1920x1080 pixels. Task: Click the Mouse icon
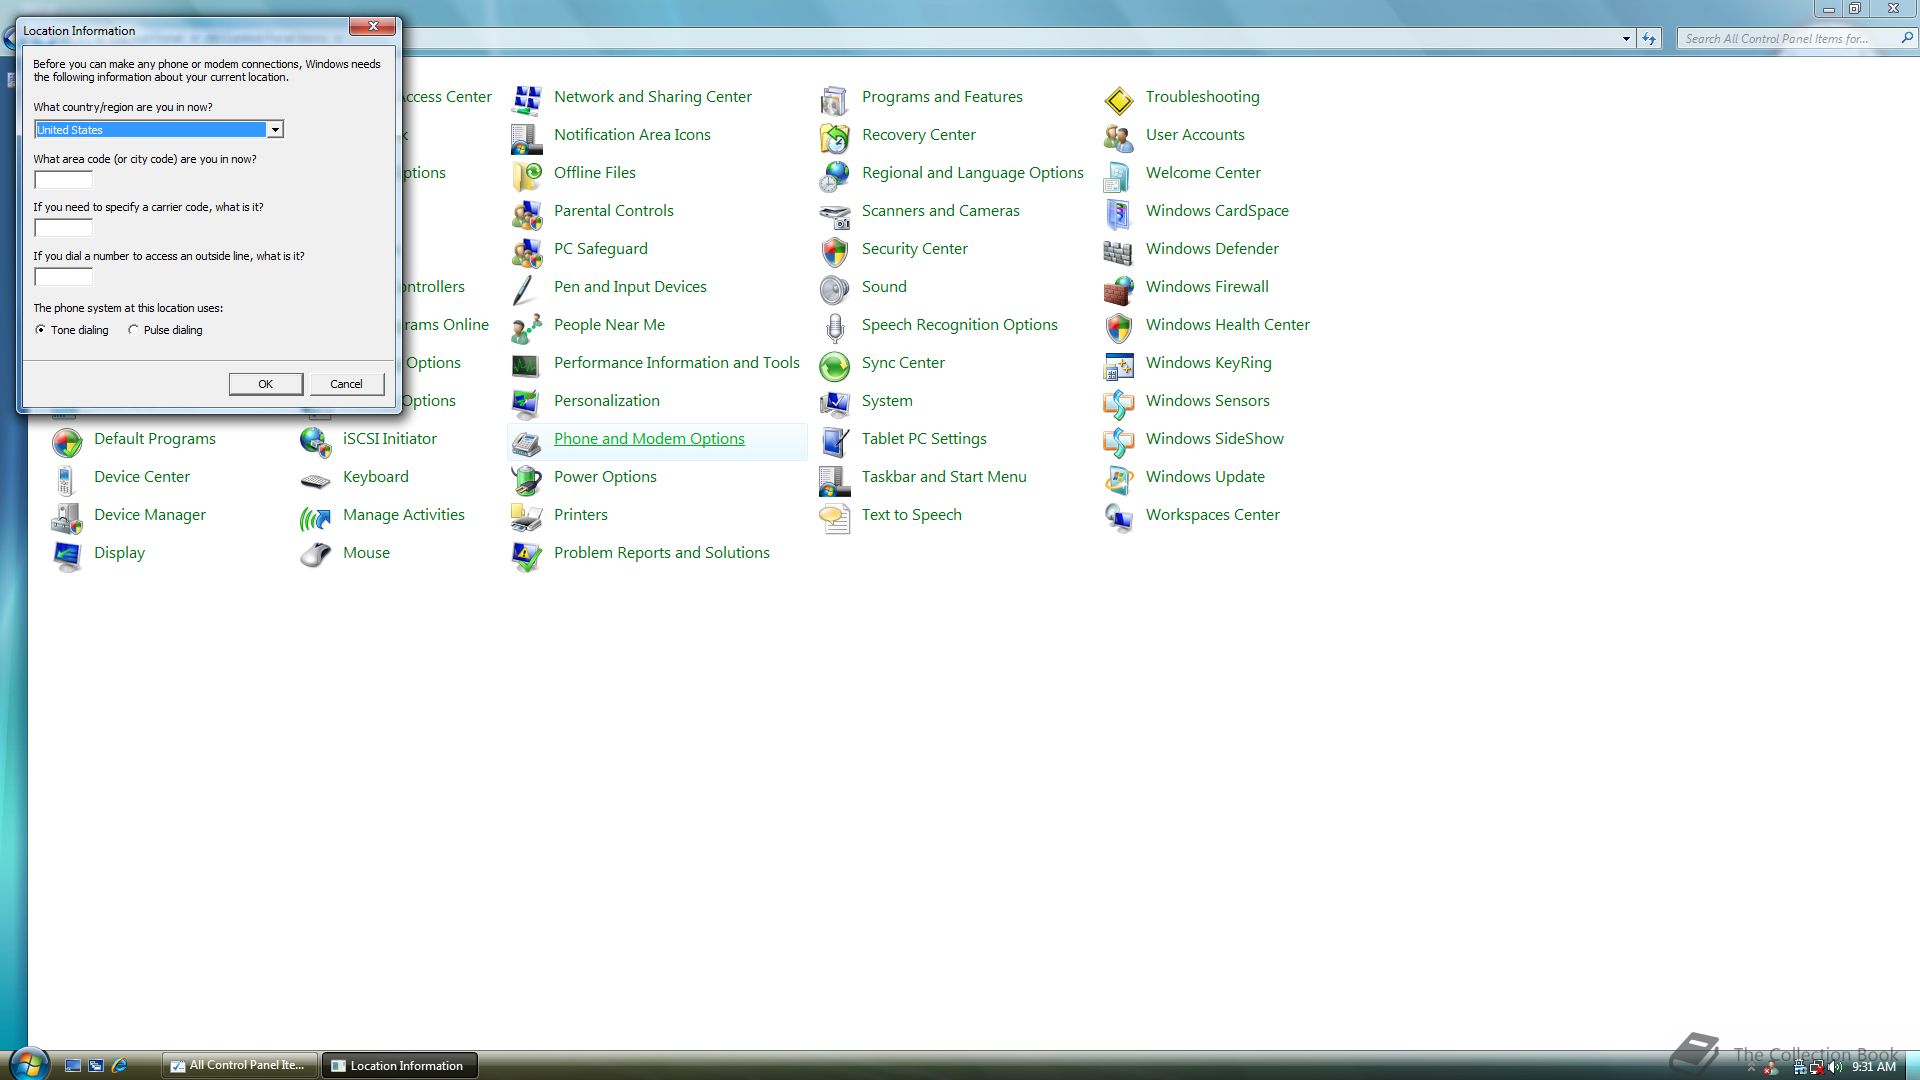tap(315, 554)
